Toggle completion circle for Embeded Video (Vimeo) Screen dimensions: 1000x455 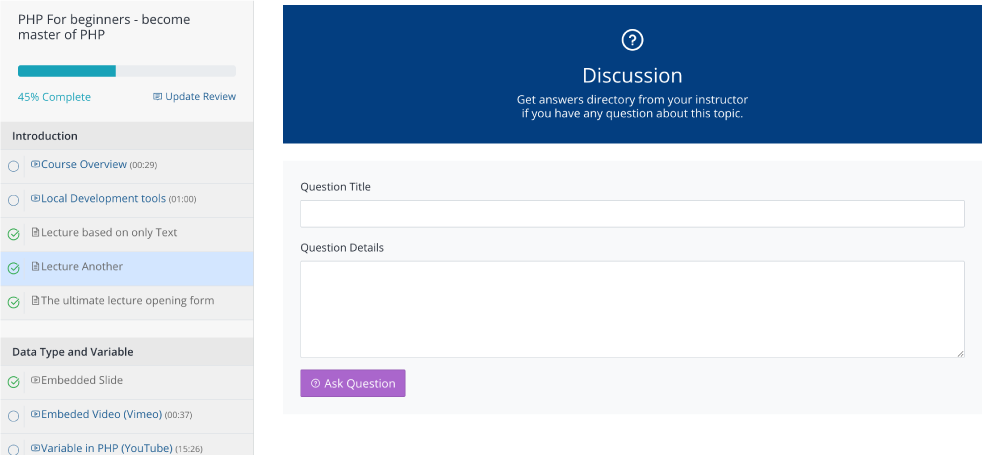[13, 417]
